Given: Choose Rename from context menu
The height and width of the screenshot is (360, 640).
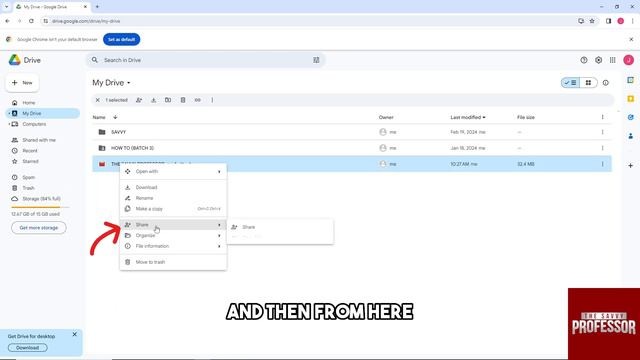Looking at the screenshot, I should (173, 198).
